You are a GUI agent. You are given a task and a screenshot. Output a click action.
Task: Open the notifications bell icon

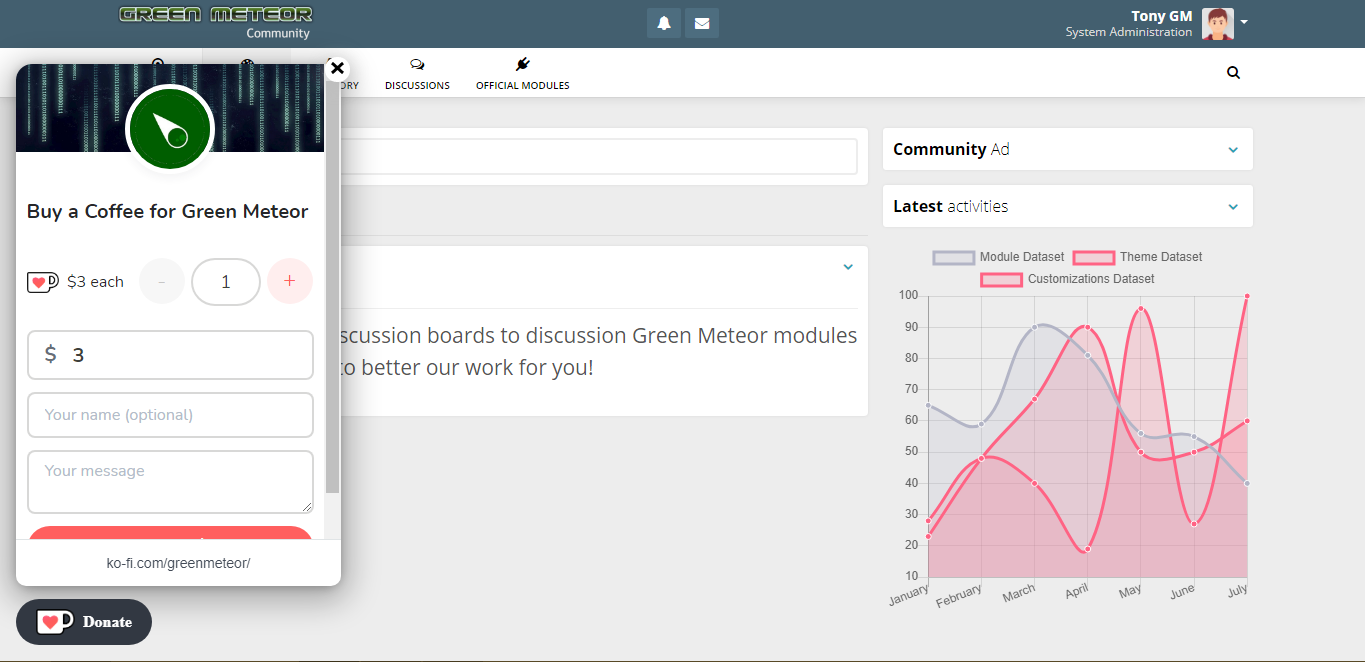[x=664, y=23]
